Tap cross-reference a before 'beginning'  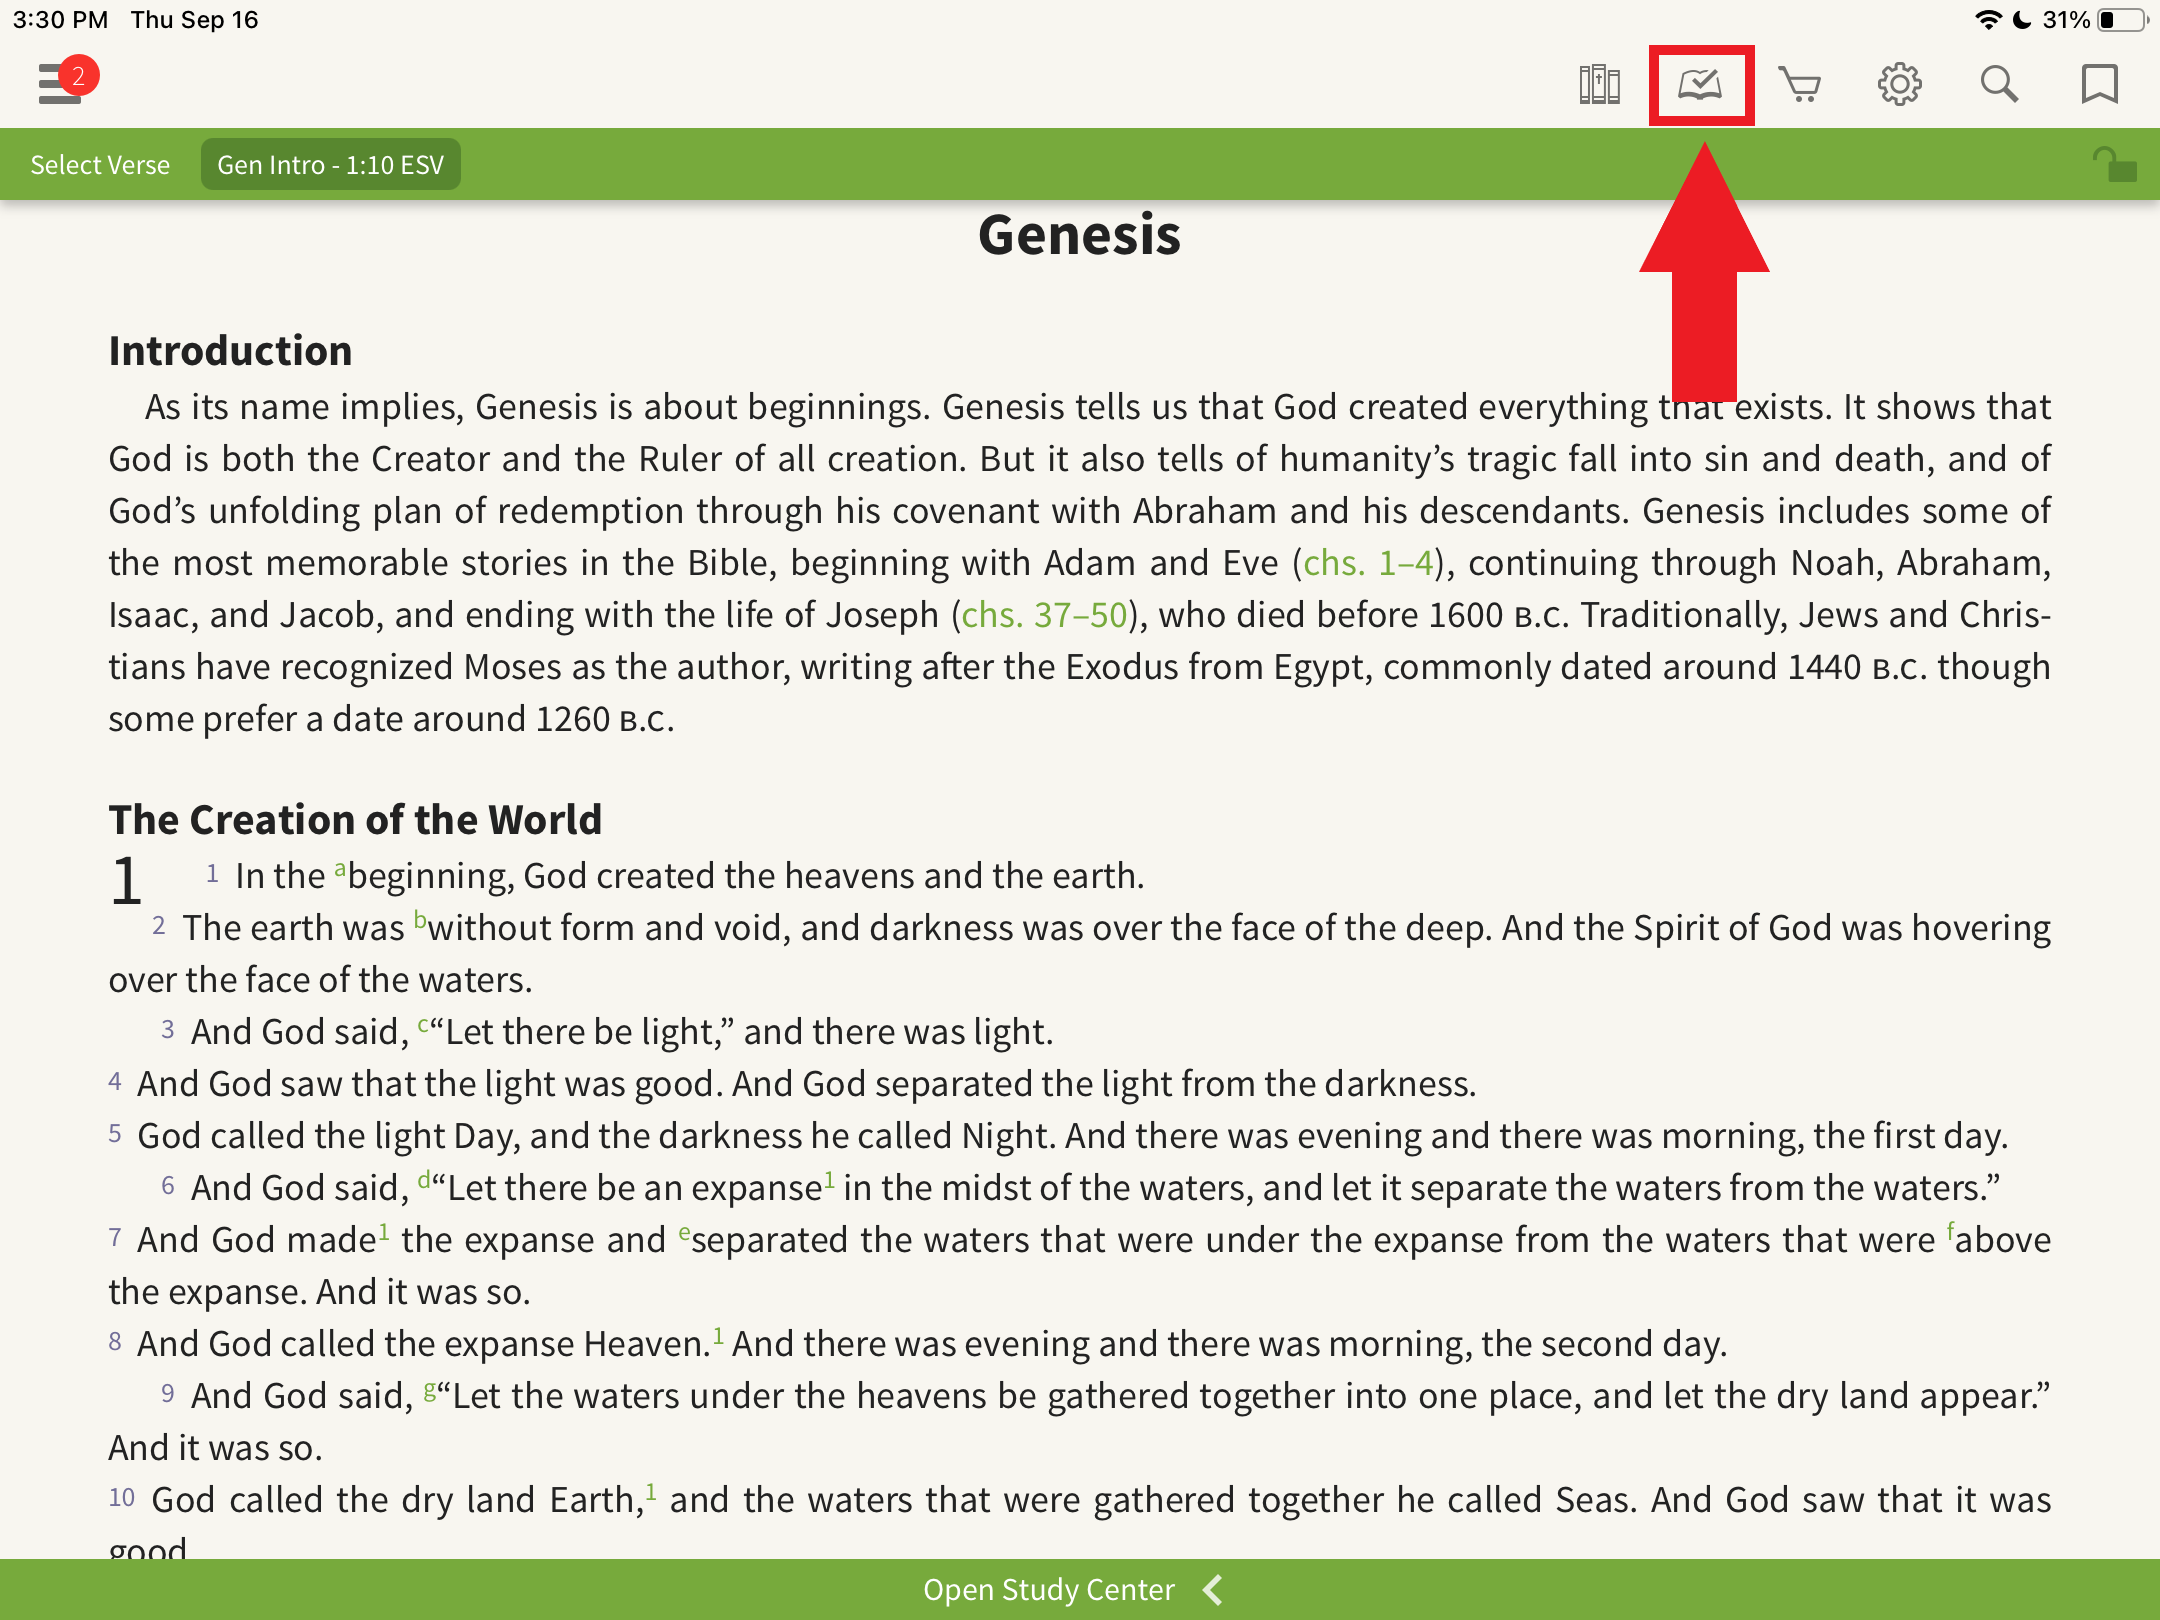[x=340, y=869]
